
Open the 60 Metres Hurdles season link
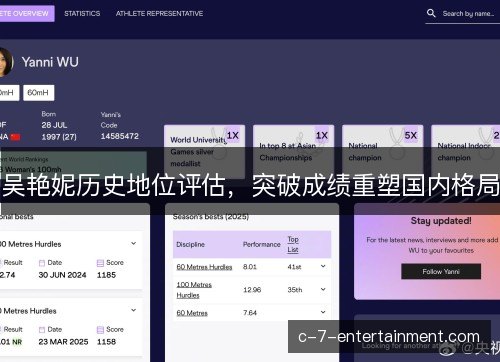[x=204, y=267]
